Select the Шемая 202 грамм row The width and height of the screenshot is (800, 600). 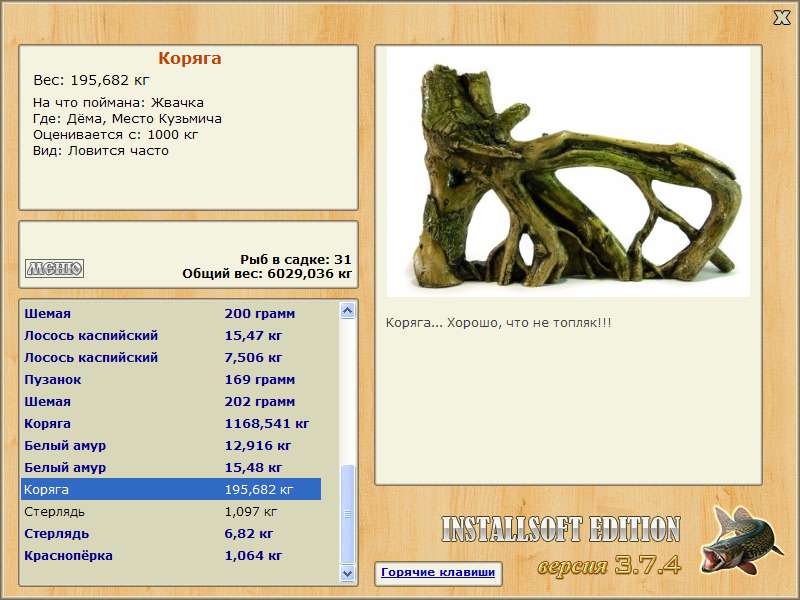point(171,402)
